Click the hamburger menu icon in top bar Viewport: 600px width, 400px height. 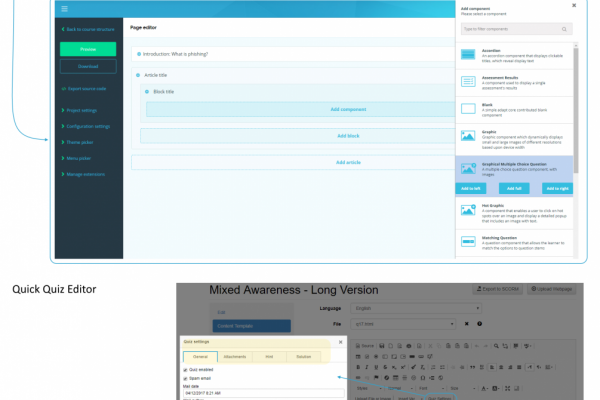[x=65, y=8]
